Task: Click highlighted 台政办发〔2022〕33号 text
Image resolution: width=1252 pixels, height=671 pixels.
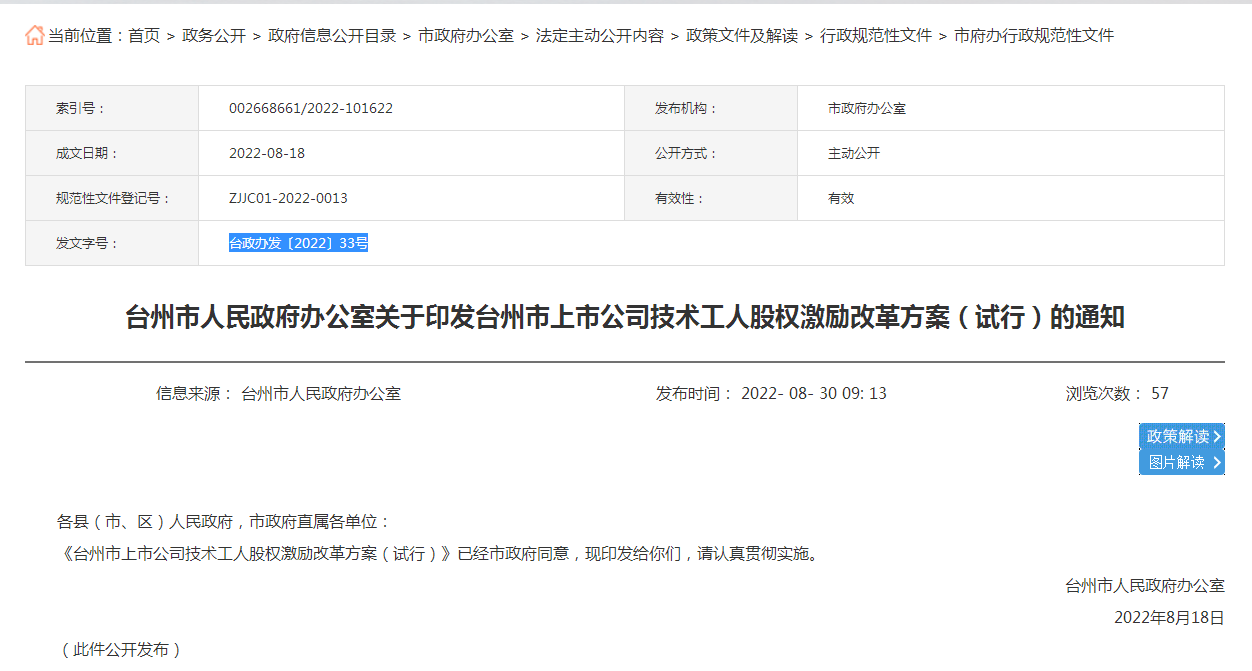Action: click(299, 243)
